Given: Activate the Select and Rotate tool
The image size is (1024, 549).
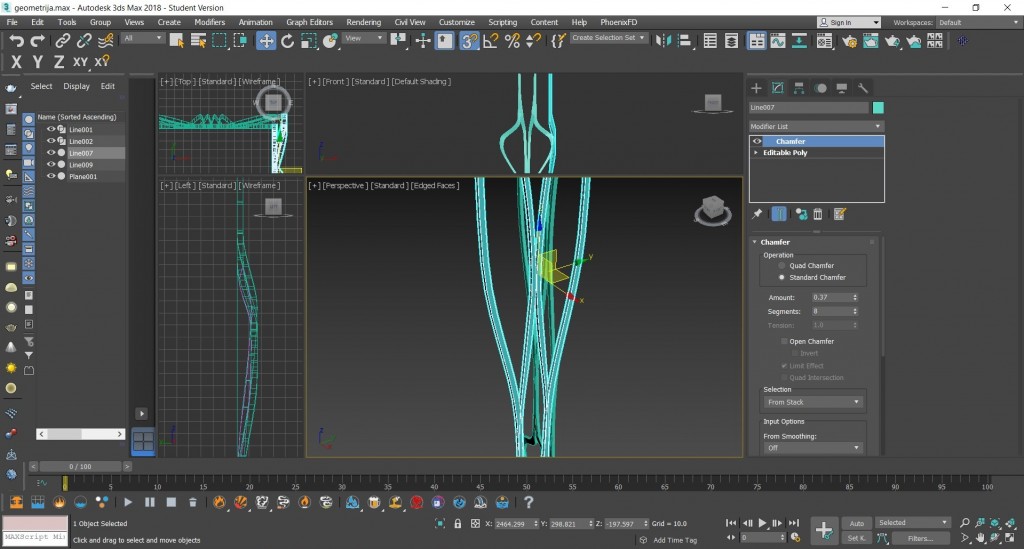Looking at the screenshot, I should (x=287, y=40).
